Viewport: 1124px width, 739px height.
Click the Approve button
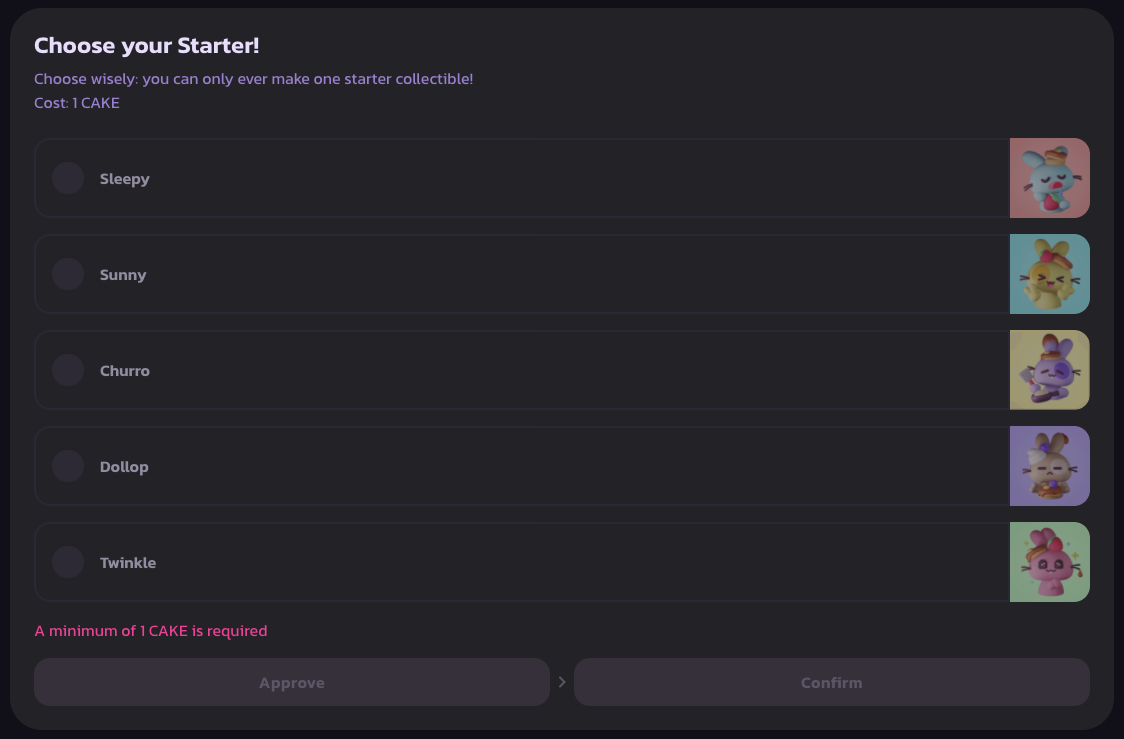[x=292, y=682]
